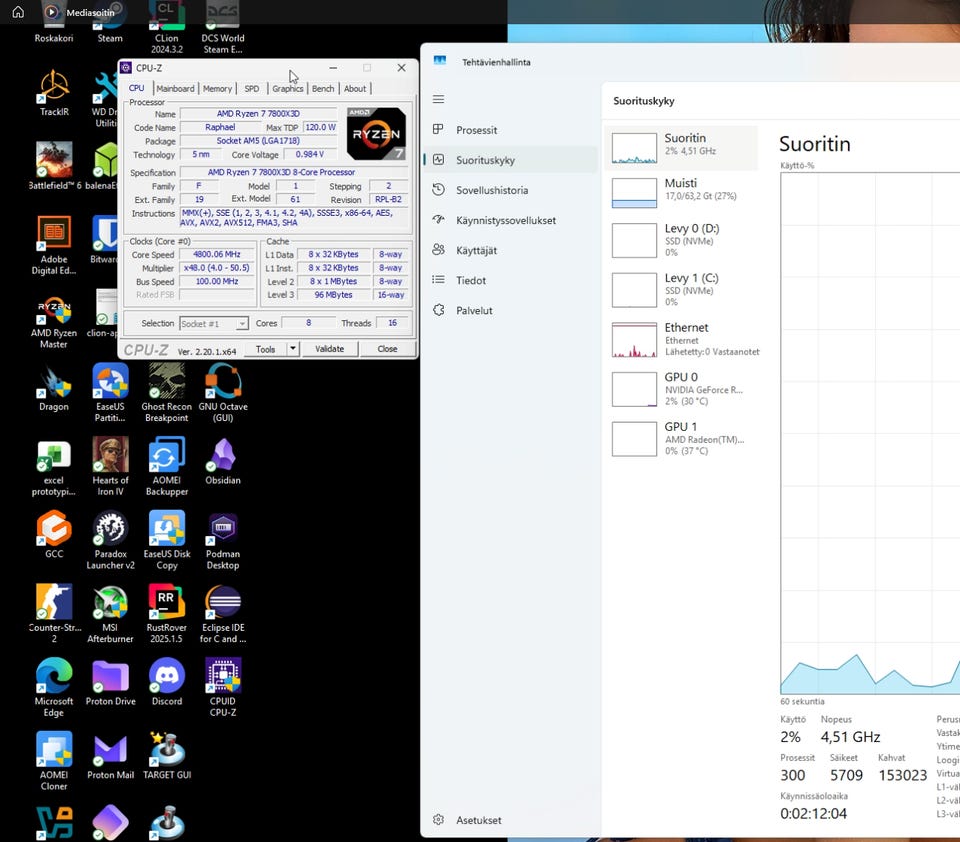Toggle Task Manager hamburger navigation menu
Screen dimensions: 960x842
(438, 99)
